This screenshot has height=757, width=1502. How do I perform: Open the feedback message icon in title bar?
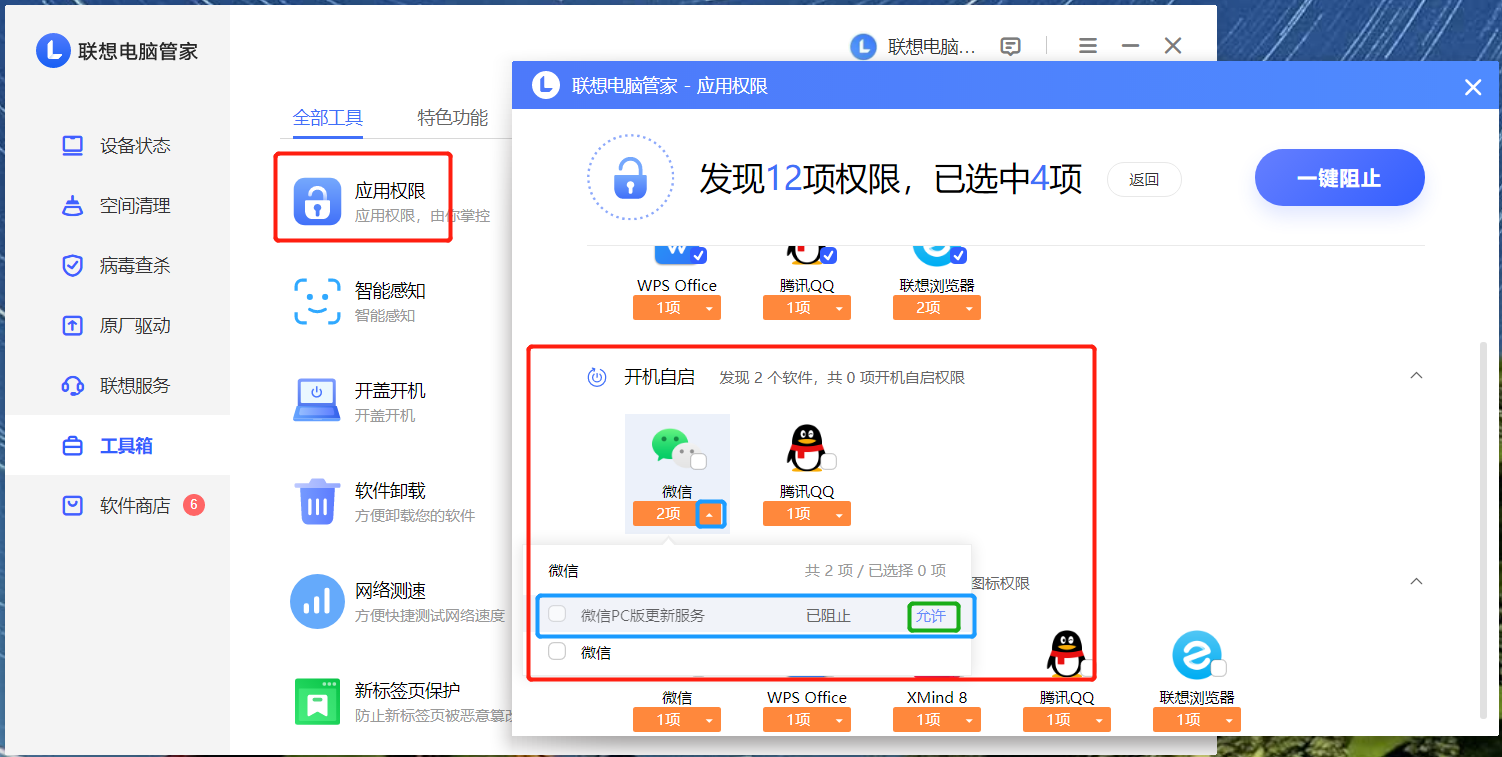click(1011, 46)
